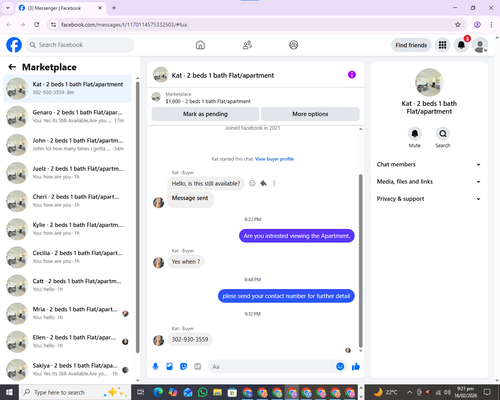This screenshot has height=400, width=500.
Task: Open the account profile menu
Action: [480, 45]
